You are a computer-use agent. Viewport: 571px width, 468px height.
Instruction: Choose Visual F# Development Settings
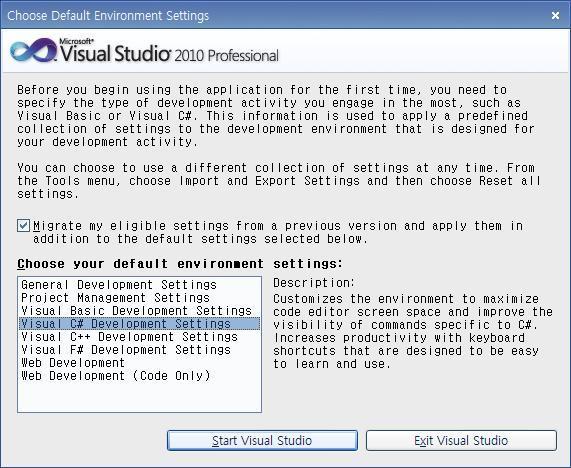(x=139, y=350)
